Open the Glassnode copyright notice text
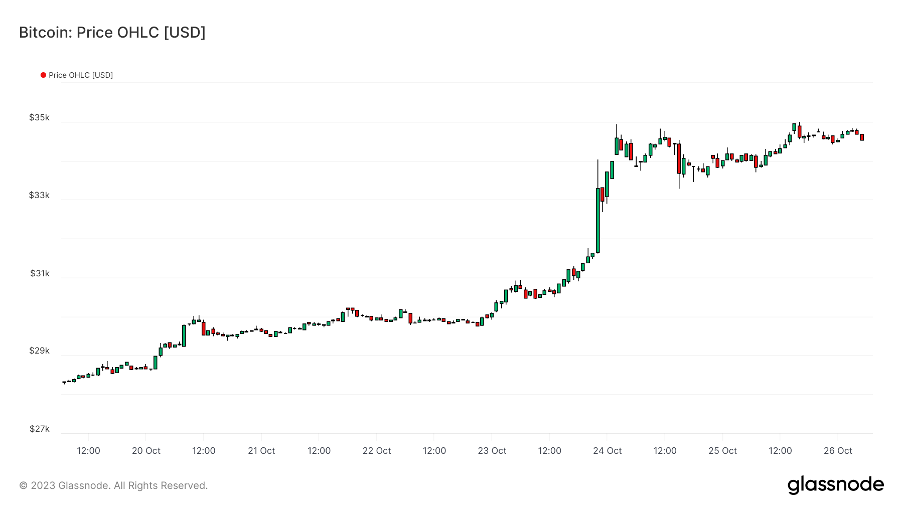This screenshot has width=904, height=508. pyautogui.click(x=114, y=486)
